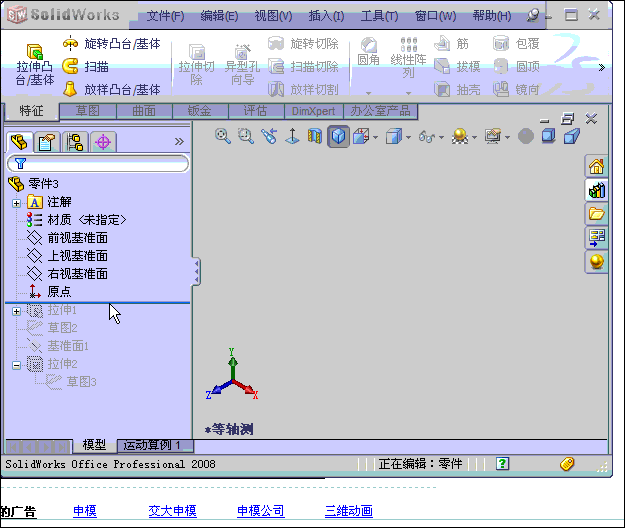Switch to the Motion Study (运动算例 1) tab
This screenshot has width=625, height=528.
coord(155,446)
